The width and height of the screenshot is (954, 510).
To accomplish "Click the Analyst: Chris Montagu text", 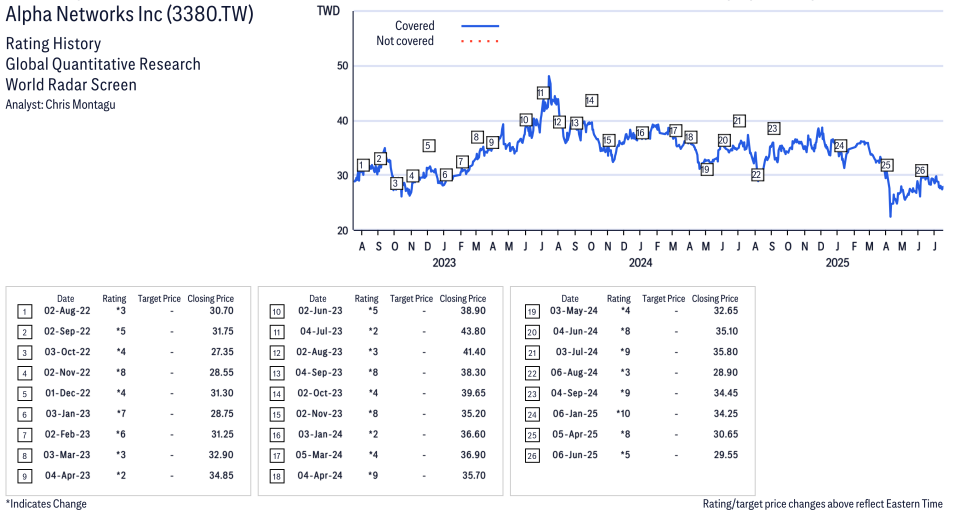I will coord(60,105).
